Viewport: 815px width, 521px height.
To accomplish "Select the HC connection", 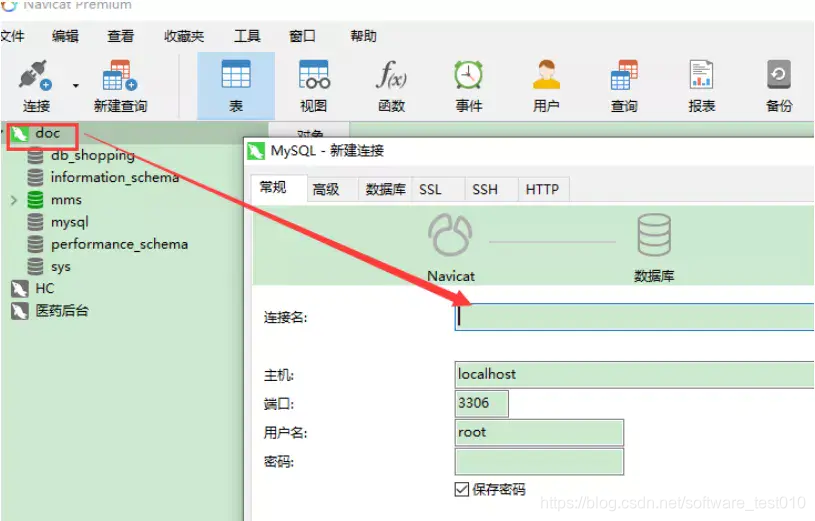I will click(45, 289).
